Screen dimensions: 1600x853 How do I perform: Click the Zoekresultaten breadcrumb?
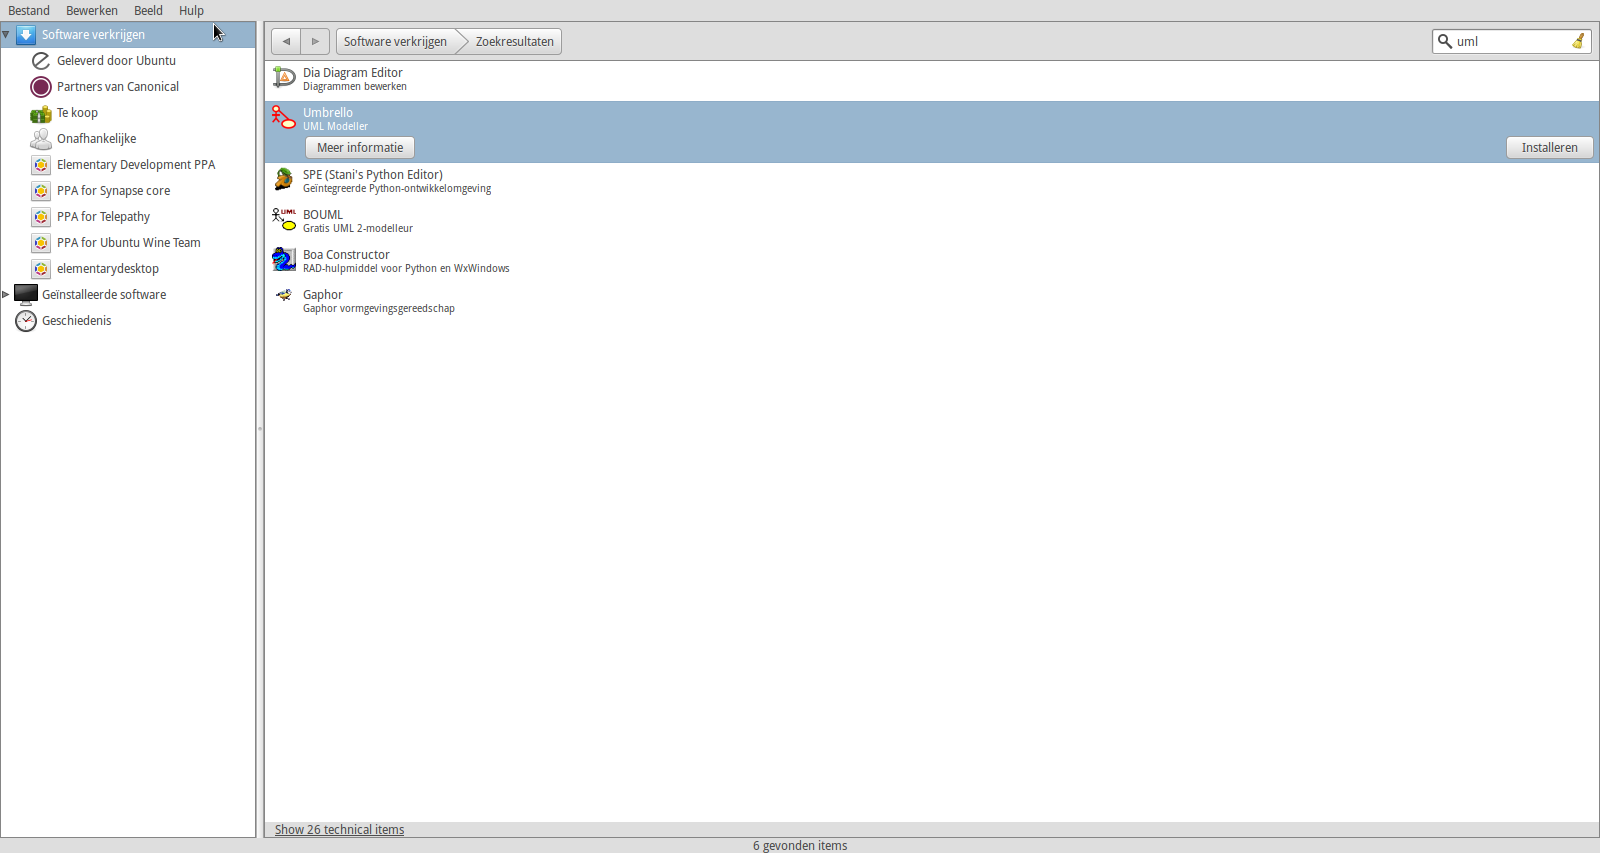point(514,41)
